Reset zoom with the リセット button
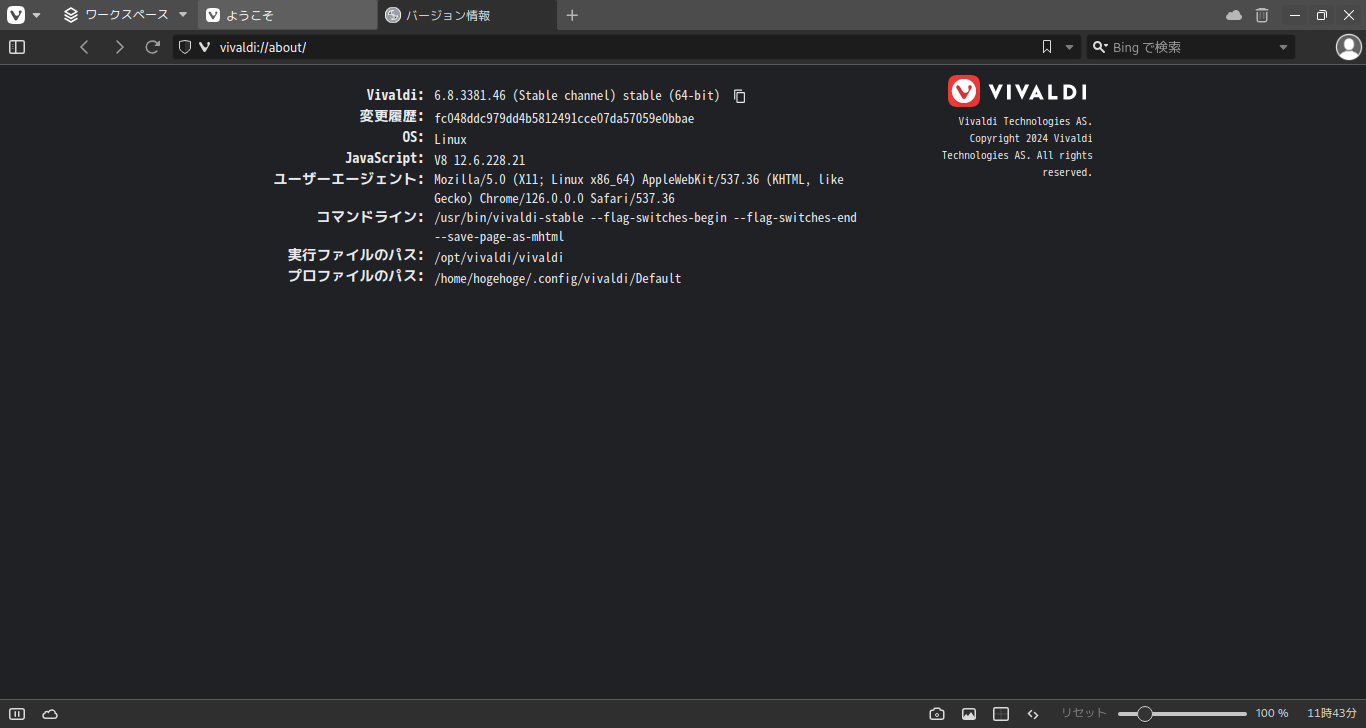Viewport: 1366px width, 728px height. click(1084, 713)
